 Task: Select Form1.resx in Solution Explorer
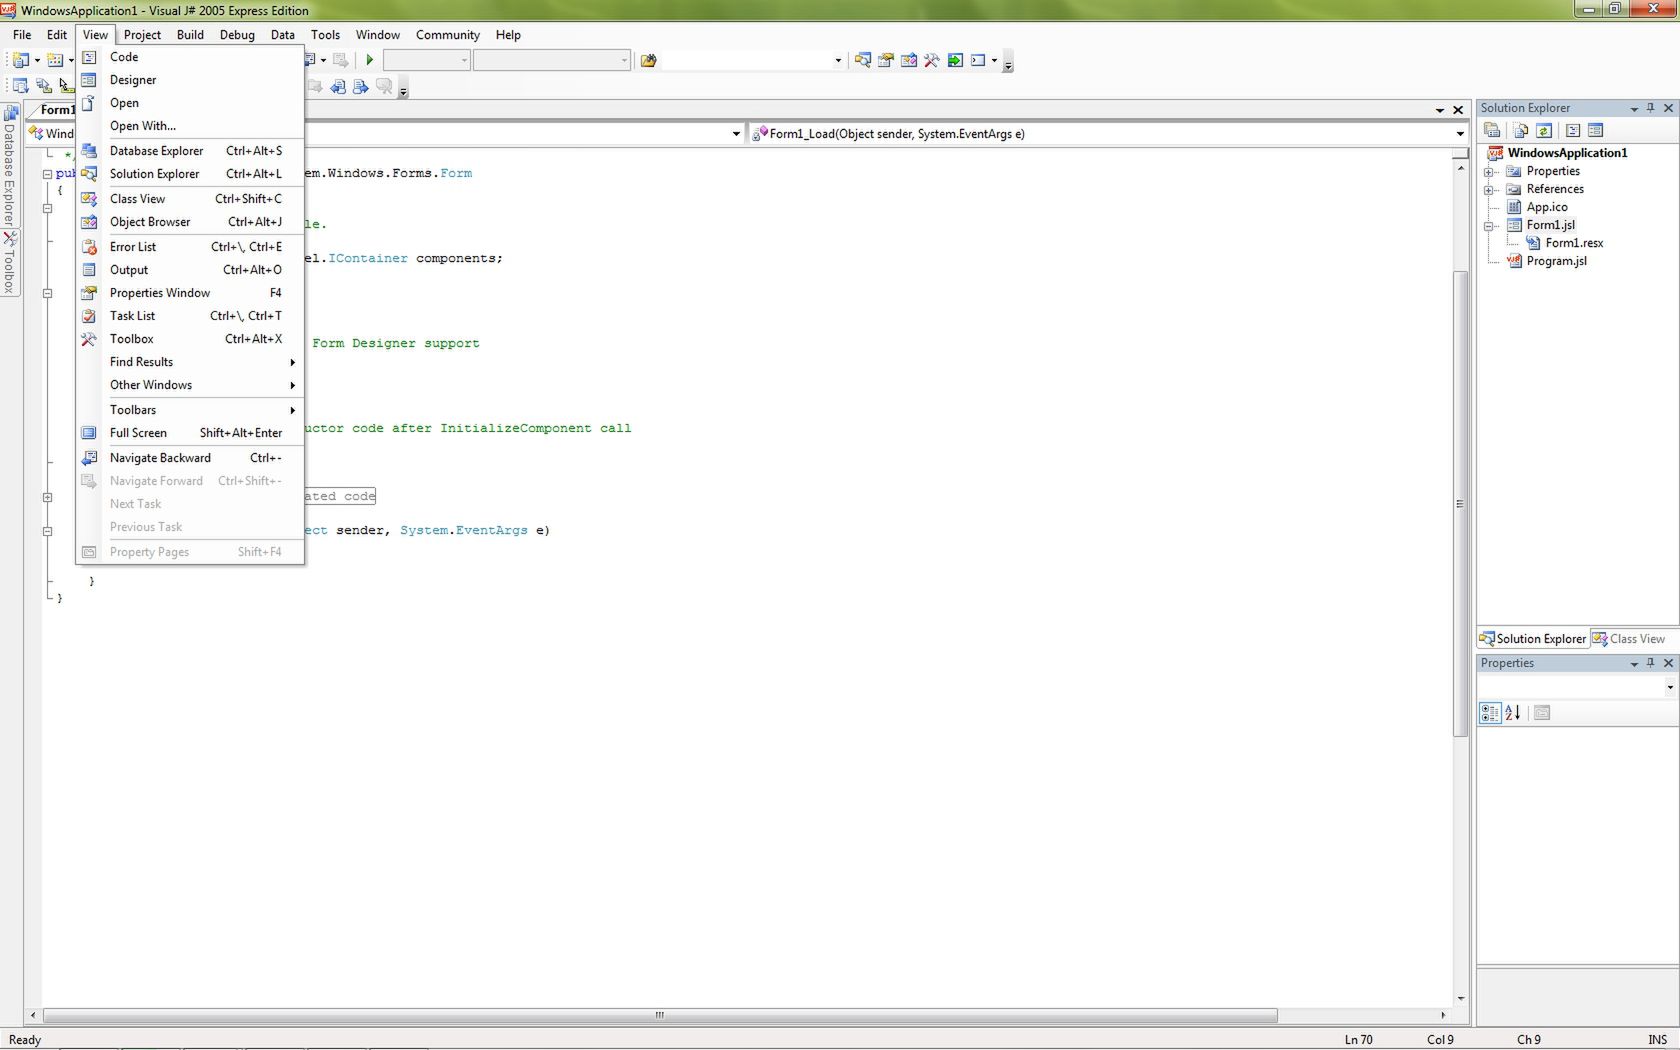point(1574,243)
